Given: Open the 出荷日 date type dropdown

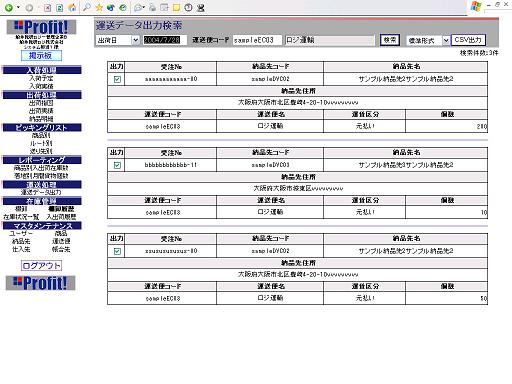Looking at the screenshot, I should click(117, 40).
